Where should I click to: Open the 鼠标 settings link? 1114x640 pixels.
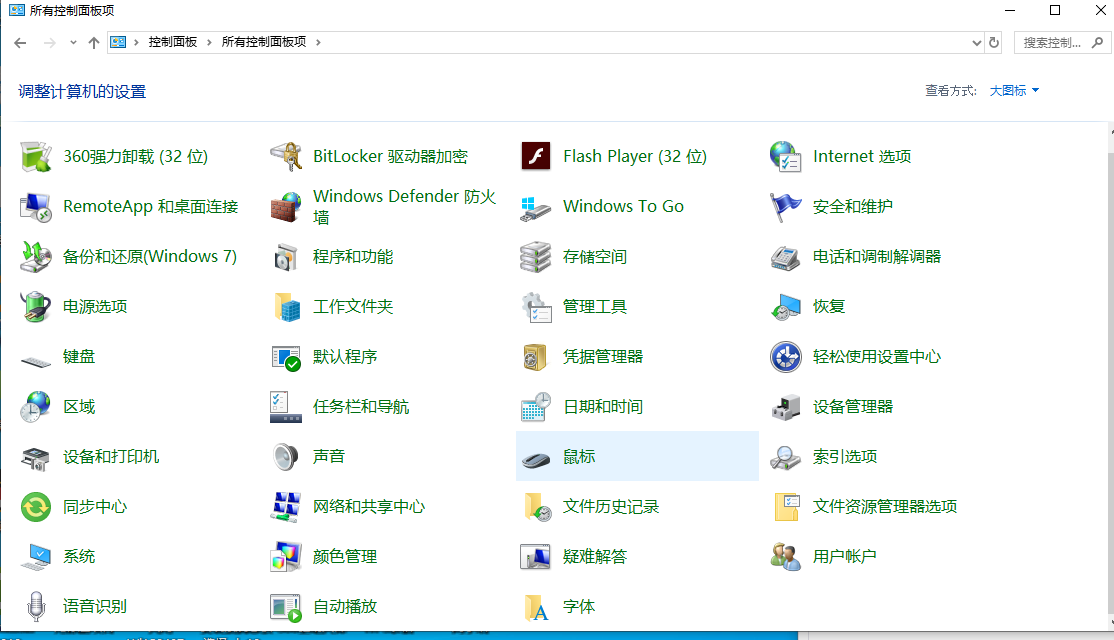tap(579, 457)
